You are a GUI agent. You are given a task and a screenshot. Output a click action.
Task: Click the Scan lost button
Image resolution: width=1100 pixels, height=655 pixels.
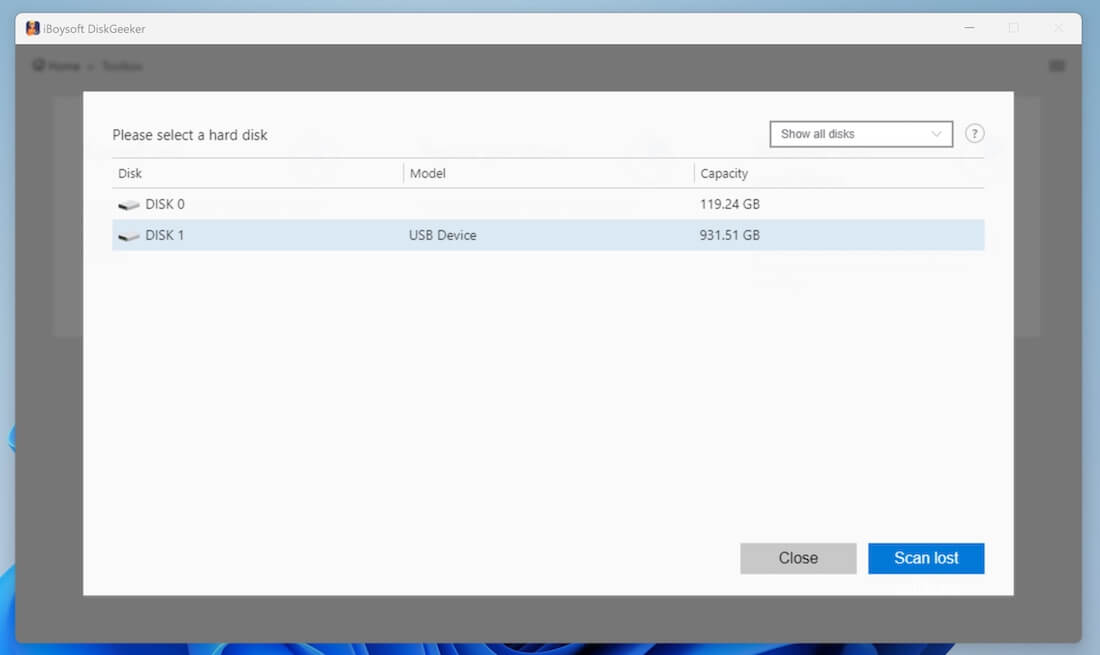point(926,558)
